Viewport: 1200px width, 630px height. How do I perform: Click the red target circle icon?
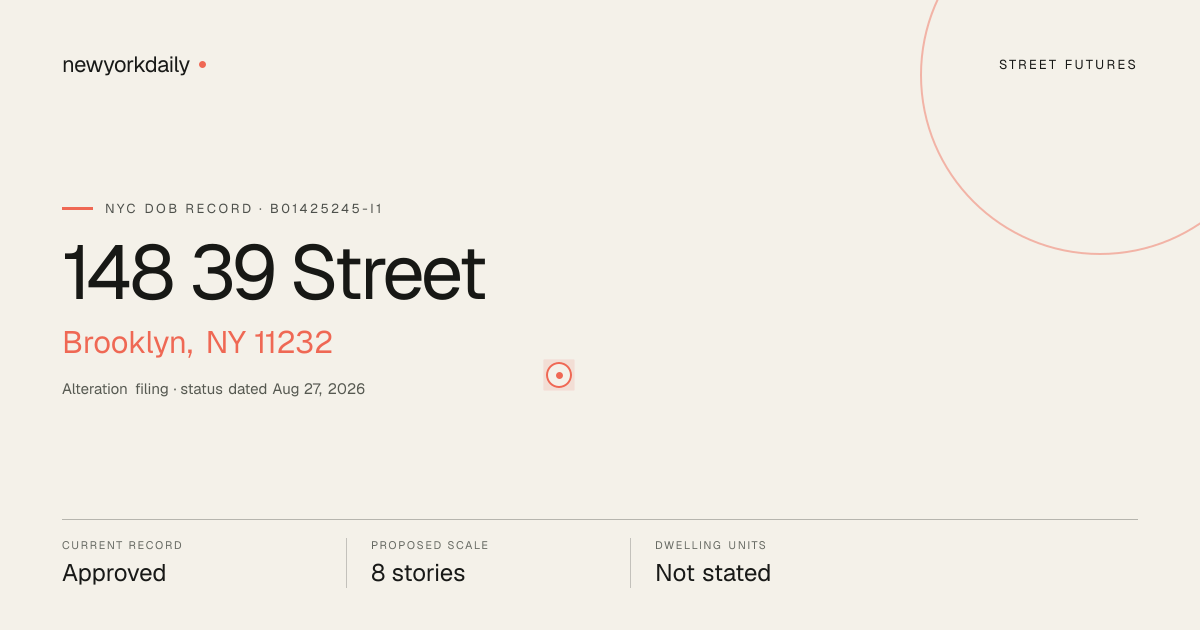pyautogui.click(x=559, y=375)
